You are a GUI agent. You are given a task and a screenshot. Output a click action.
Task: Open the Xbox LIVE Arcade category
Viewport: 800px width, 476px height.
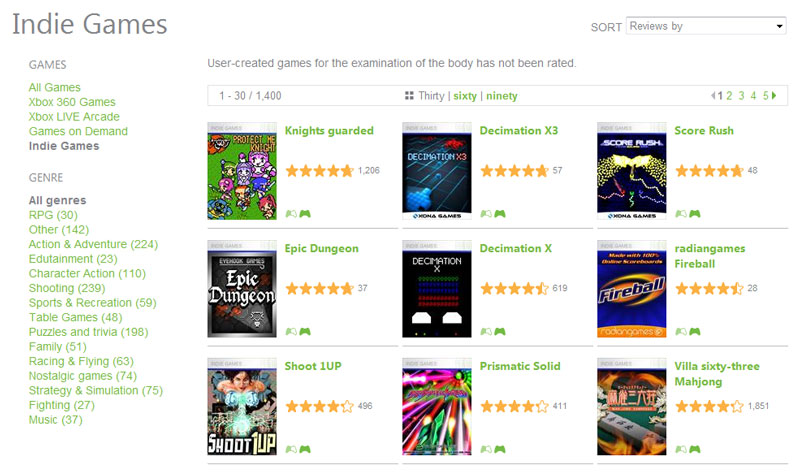pyautogui.click(x=74, y=117)
